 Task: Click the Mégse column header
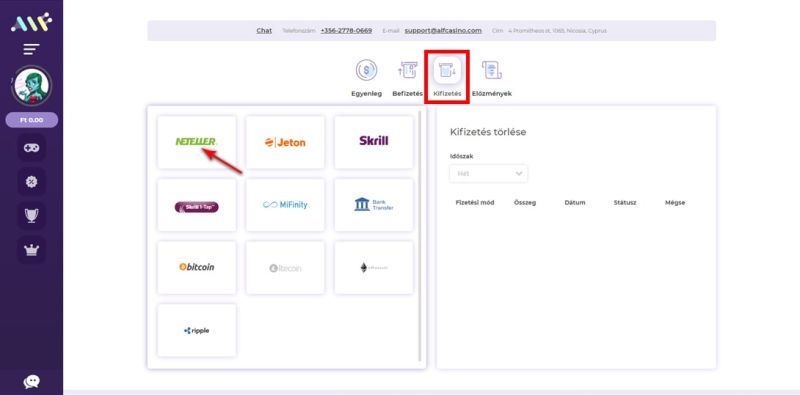coord(675,203)
